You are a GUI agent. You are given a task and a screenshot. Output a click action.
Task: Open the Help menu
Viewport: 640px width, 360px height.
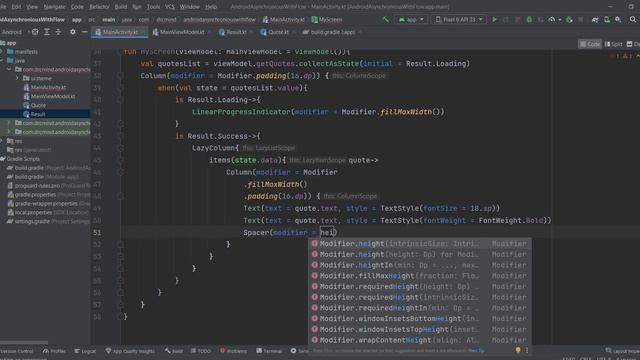pyautogui.click(x=211, y=7)
